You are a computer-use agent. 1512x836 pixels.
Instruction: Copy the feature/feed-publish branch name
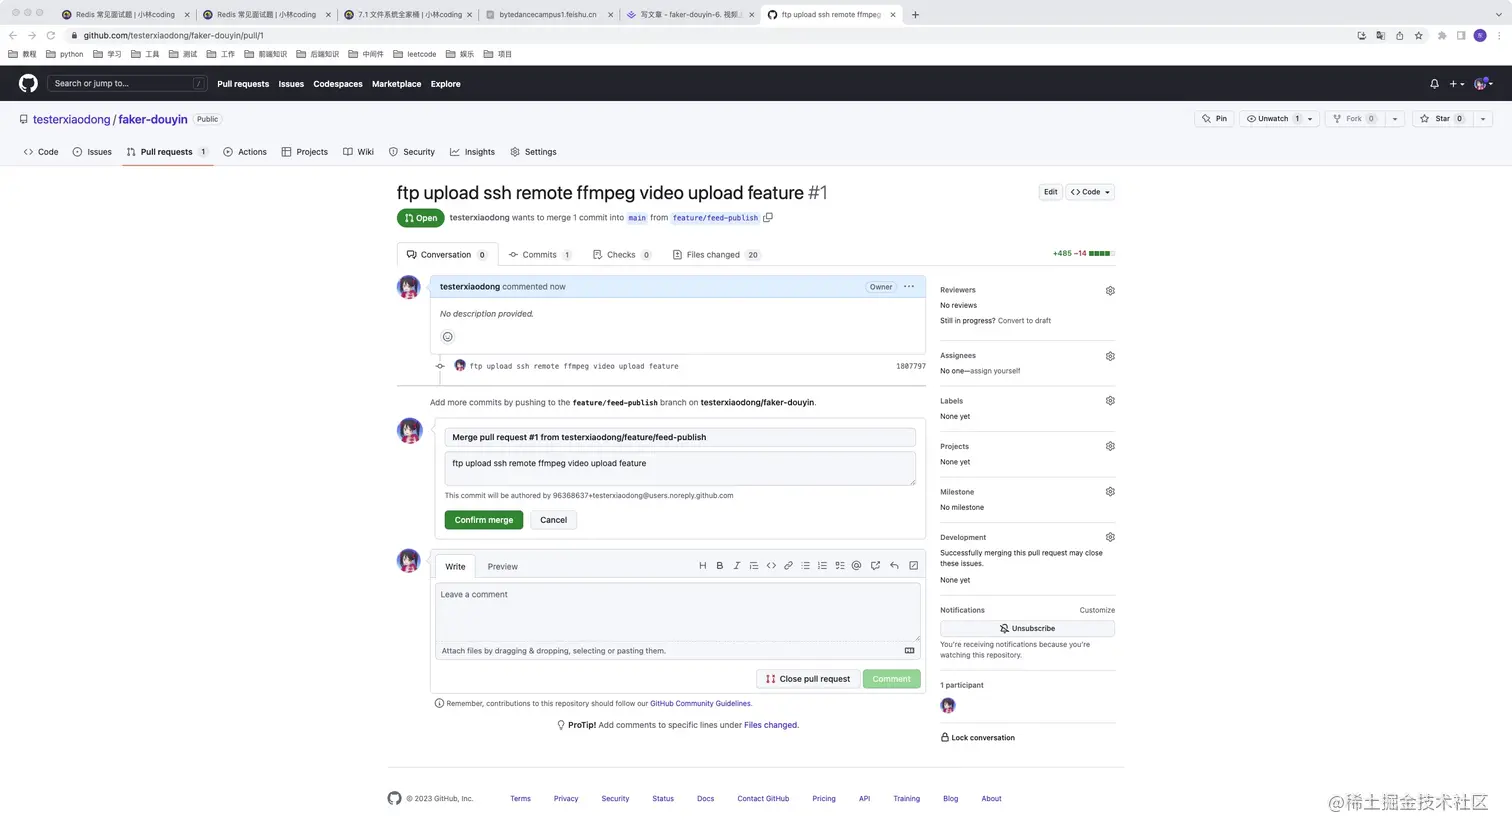(768, 217)
